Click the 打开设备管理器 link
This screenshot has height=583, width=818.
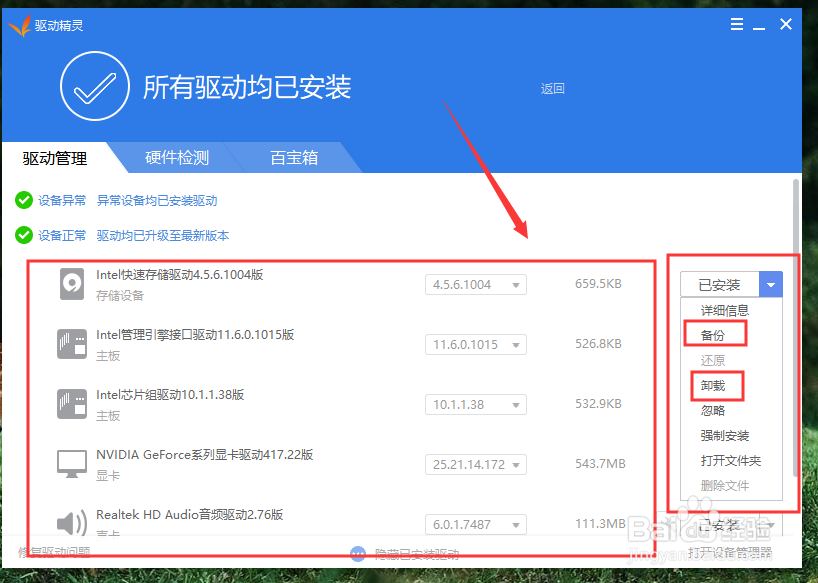730,553
